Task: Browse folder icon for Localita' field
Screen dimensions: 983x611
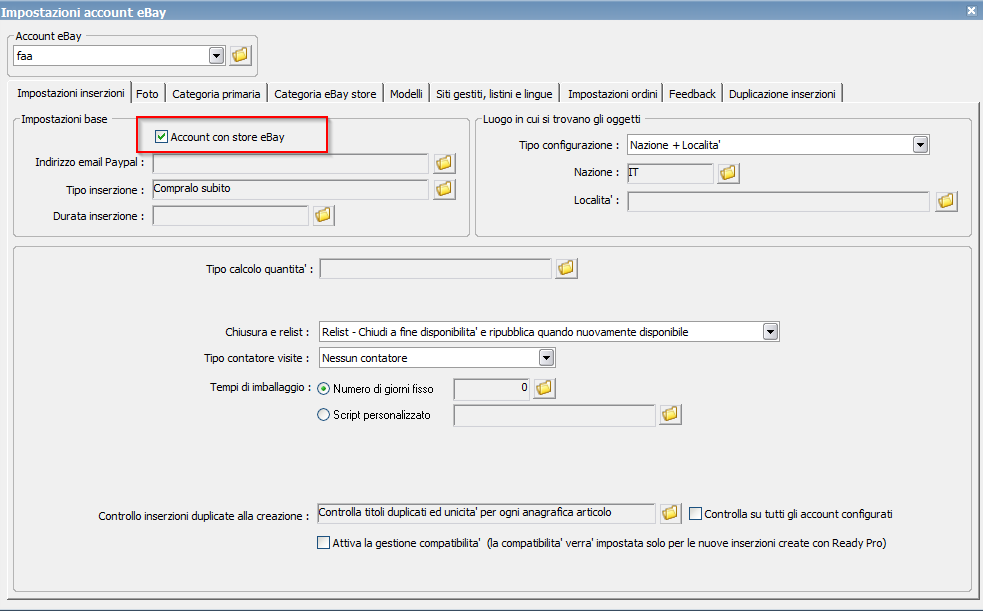Action: [946, 201]
